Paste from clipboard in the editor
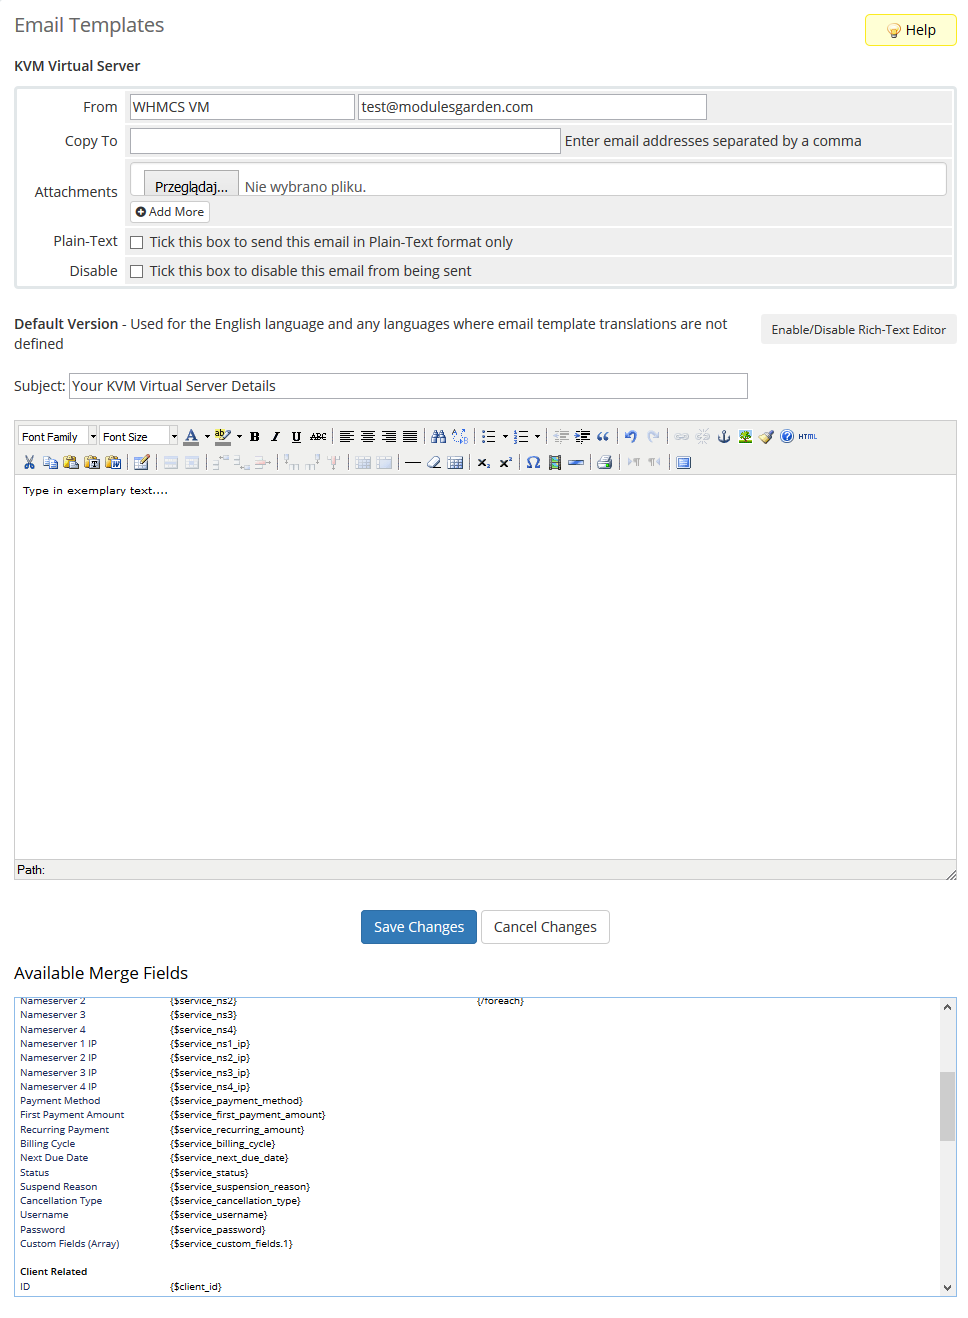This screenshot has width=968, height=1318. [71, 462]
